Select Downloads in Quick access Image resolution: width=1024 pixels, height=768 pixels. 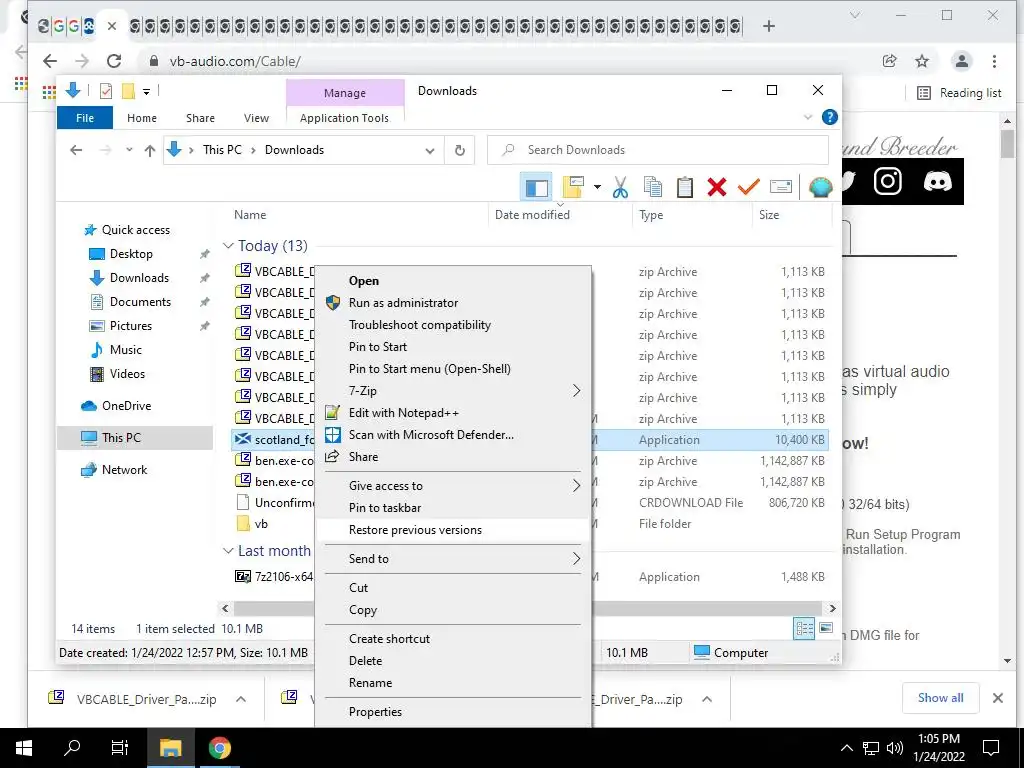(x=139, y=278)
